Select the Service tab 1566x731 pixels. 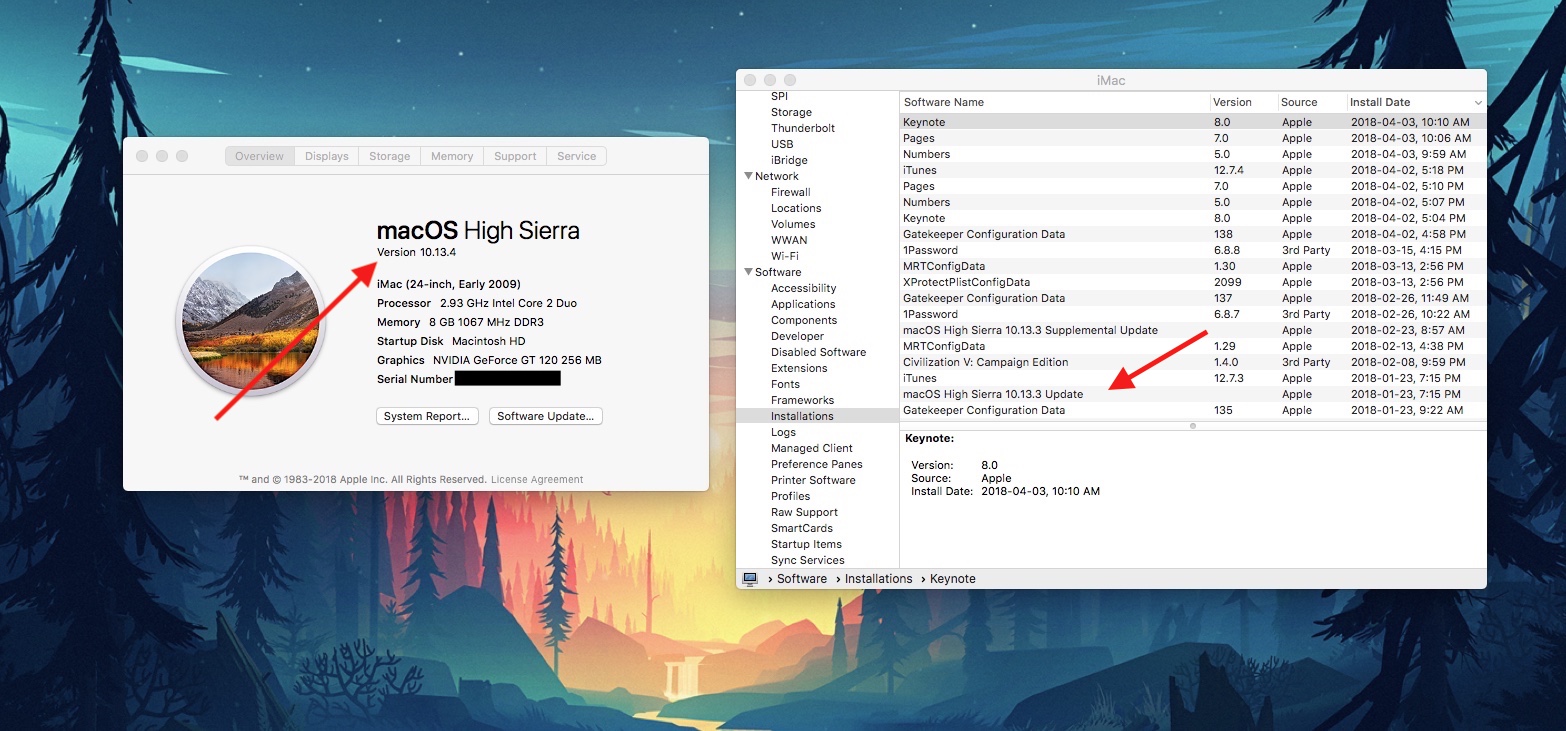click(x=577, y=156)
